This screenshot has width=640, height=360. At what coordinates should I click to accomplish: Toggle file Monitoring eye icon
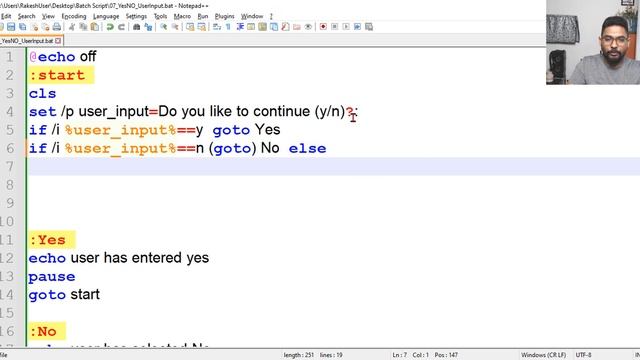308,27
